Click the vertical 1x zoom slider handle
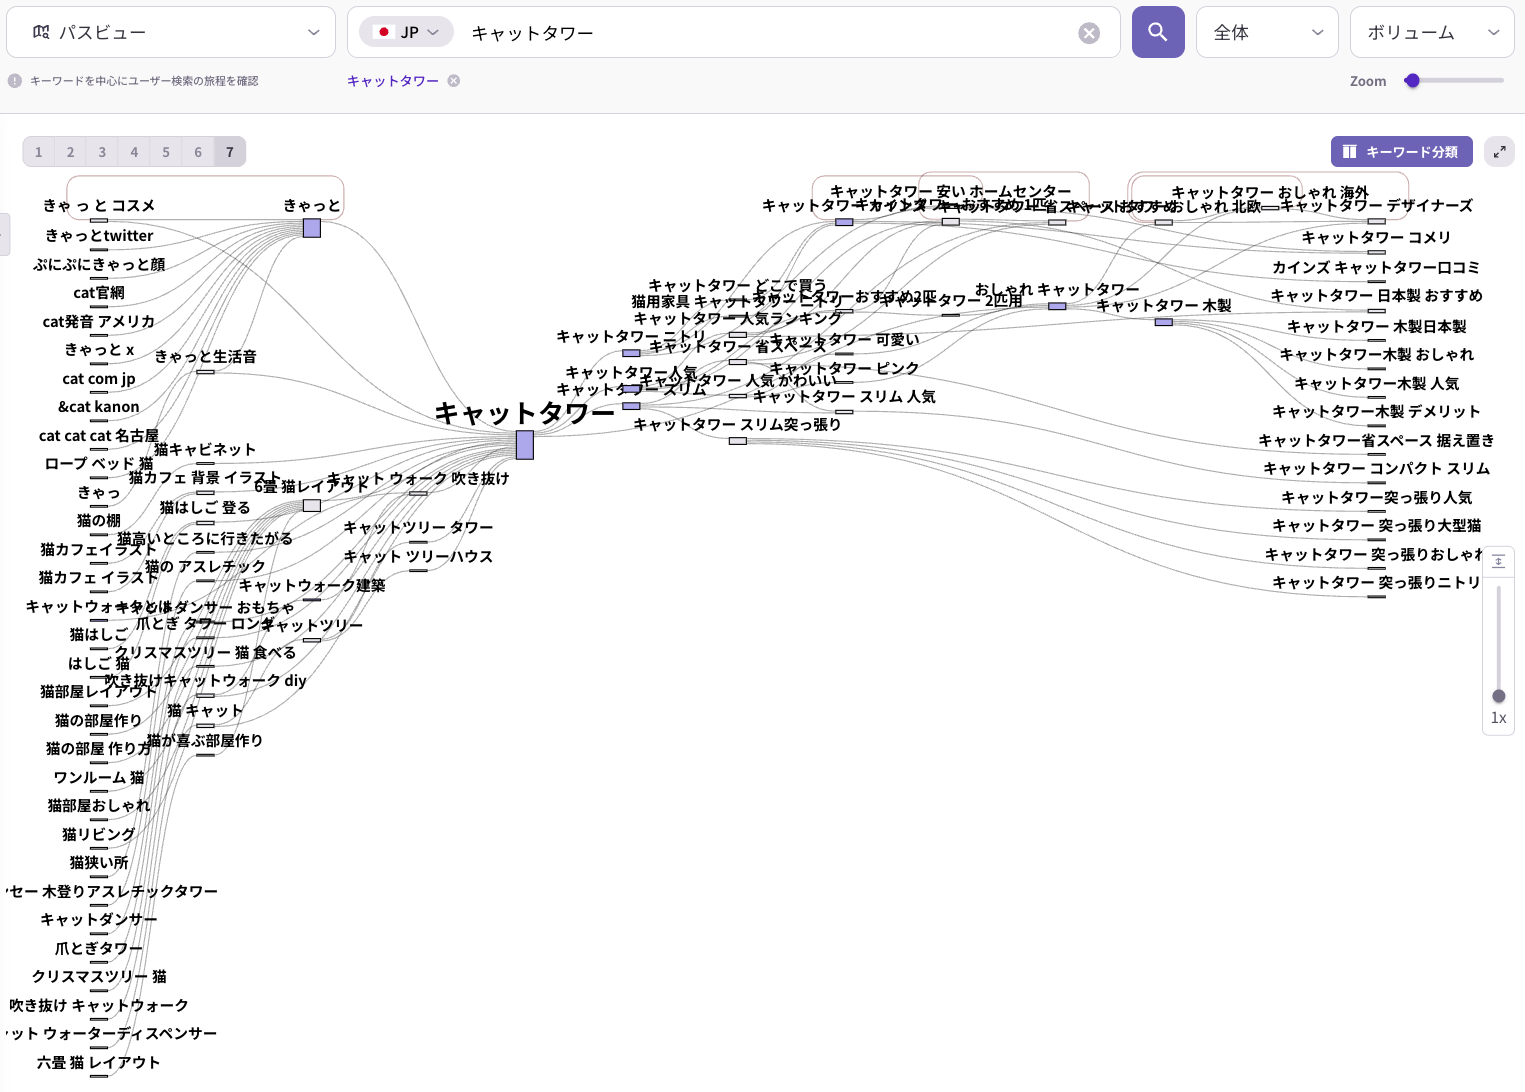1525x1092 pixels. tap(1498, 696)
